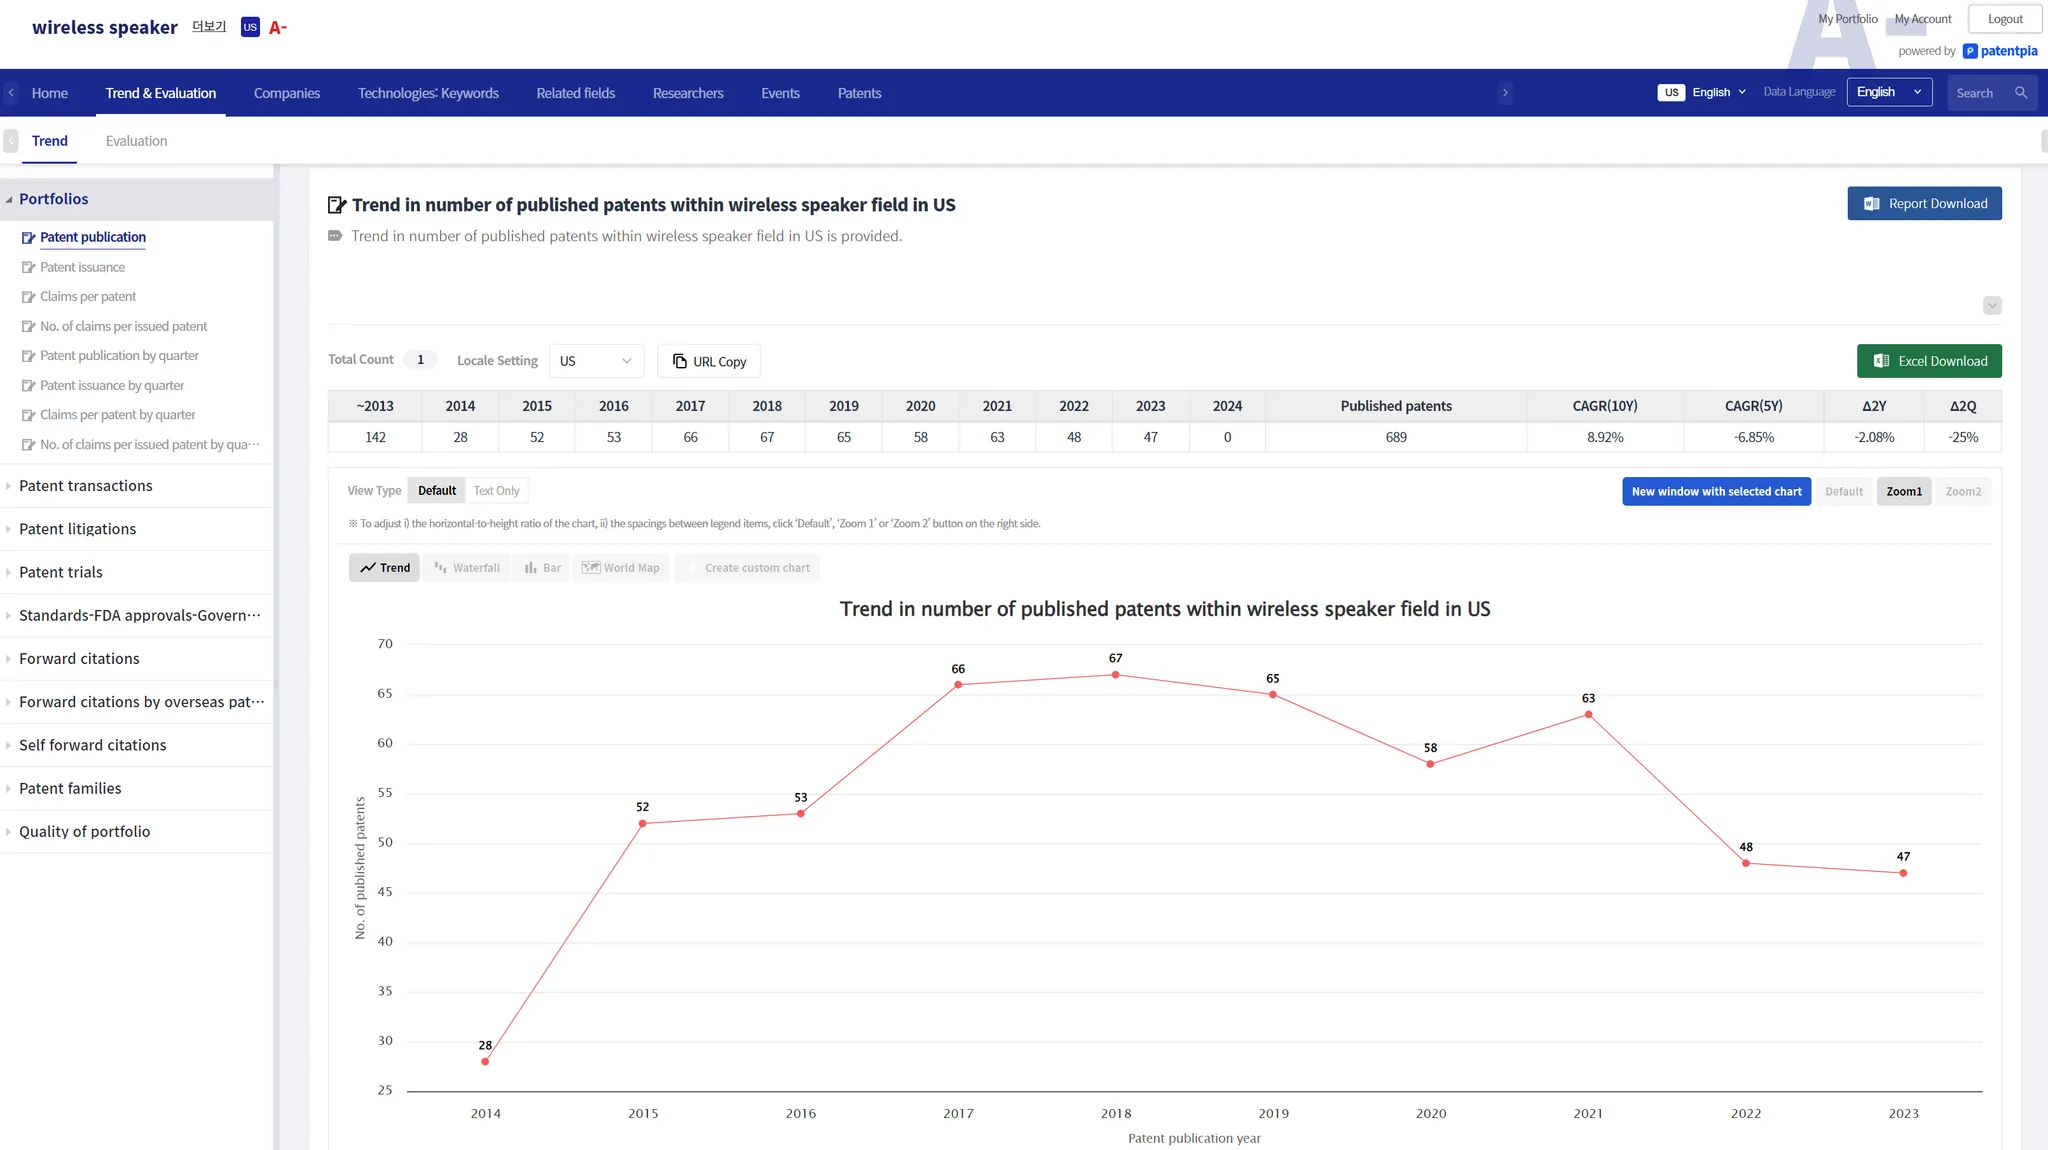Switch chart ratio to Zoom2
This screenshot has height=1150, width=2048.
pos(1962,491)
